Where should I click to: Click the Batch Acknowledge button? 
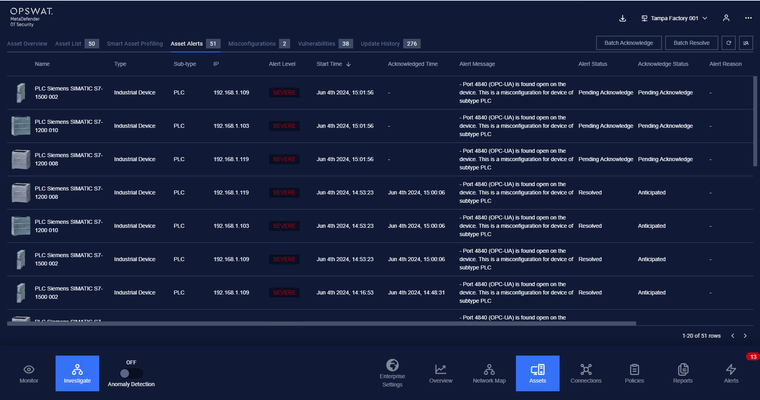click(629, 43)
